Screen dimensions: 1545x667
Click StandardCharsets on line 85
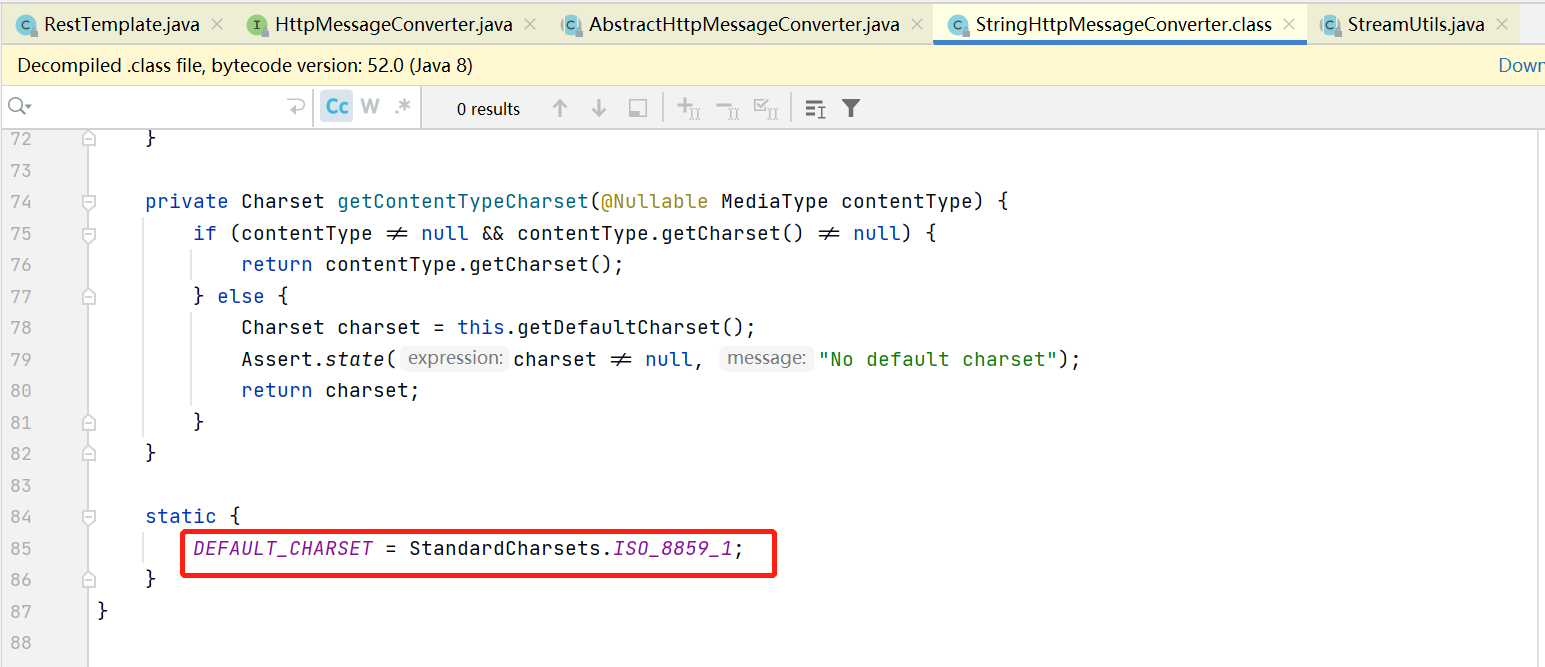click(x=505, y=549)
